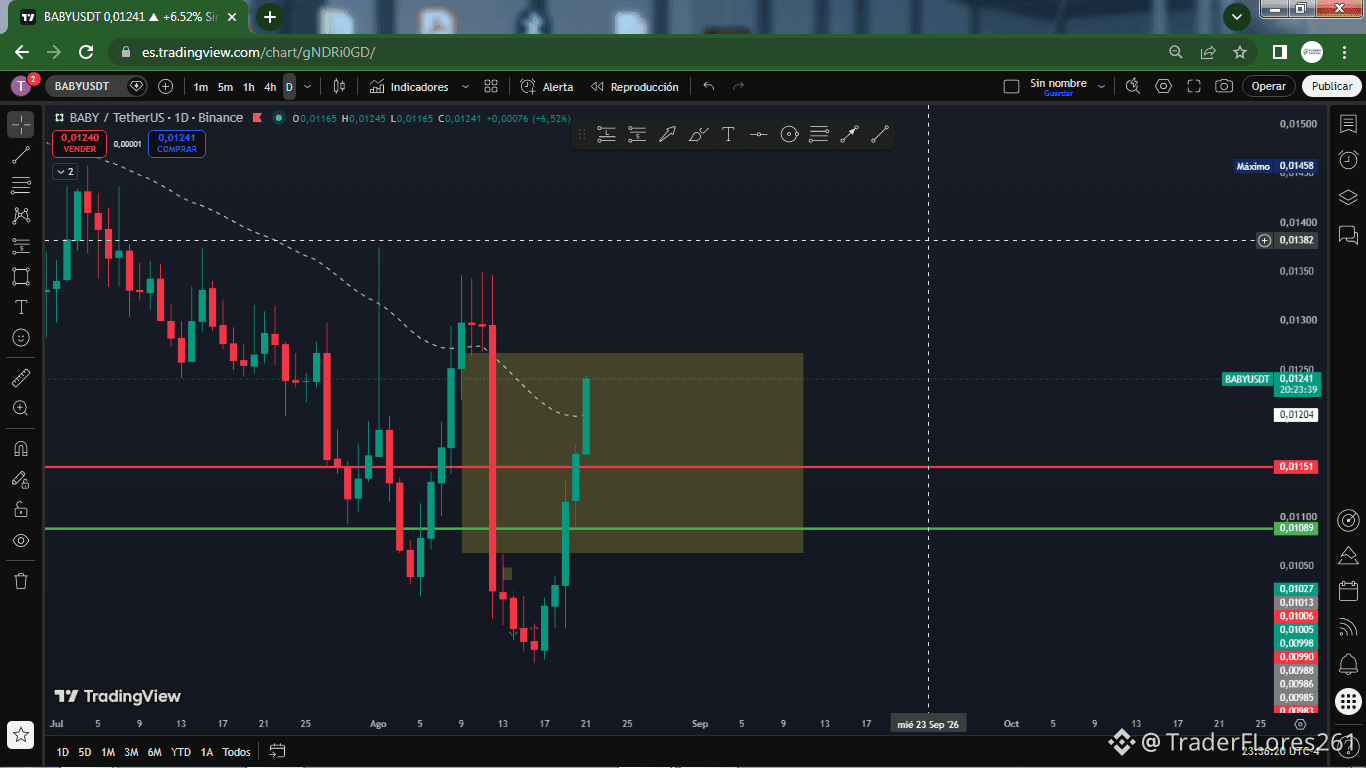This screenshot has height=768, width=1366.
Task: Select the YTD date range
Action: tap(181, 752)
